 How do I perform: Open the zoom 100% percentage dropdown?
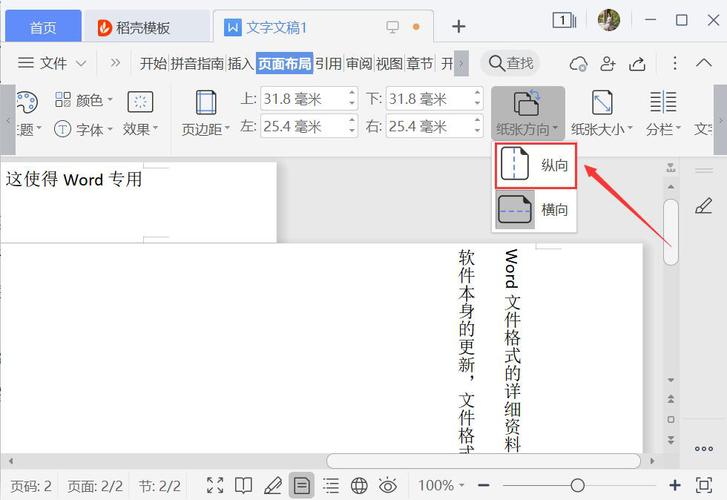coord(441,485)
